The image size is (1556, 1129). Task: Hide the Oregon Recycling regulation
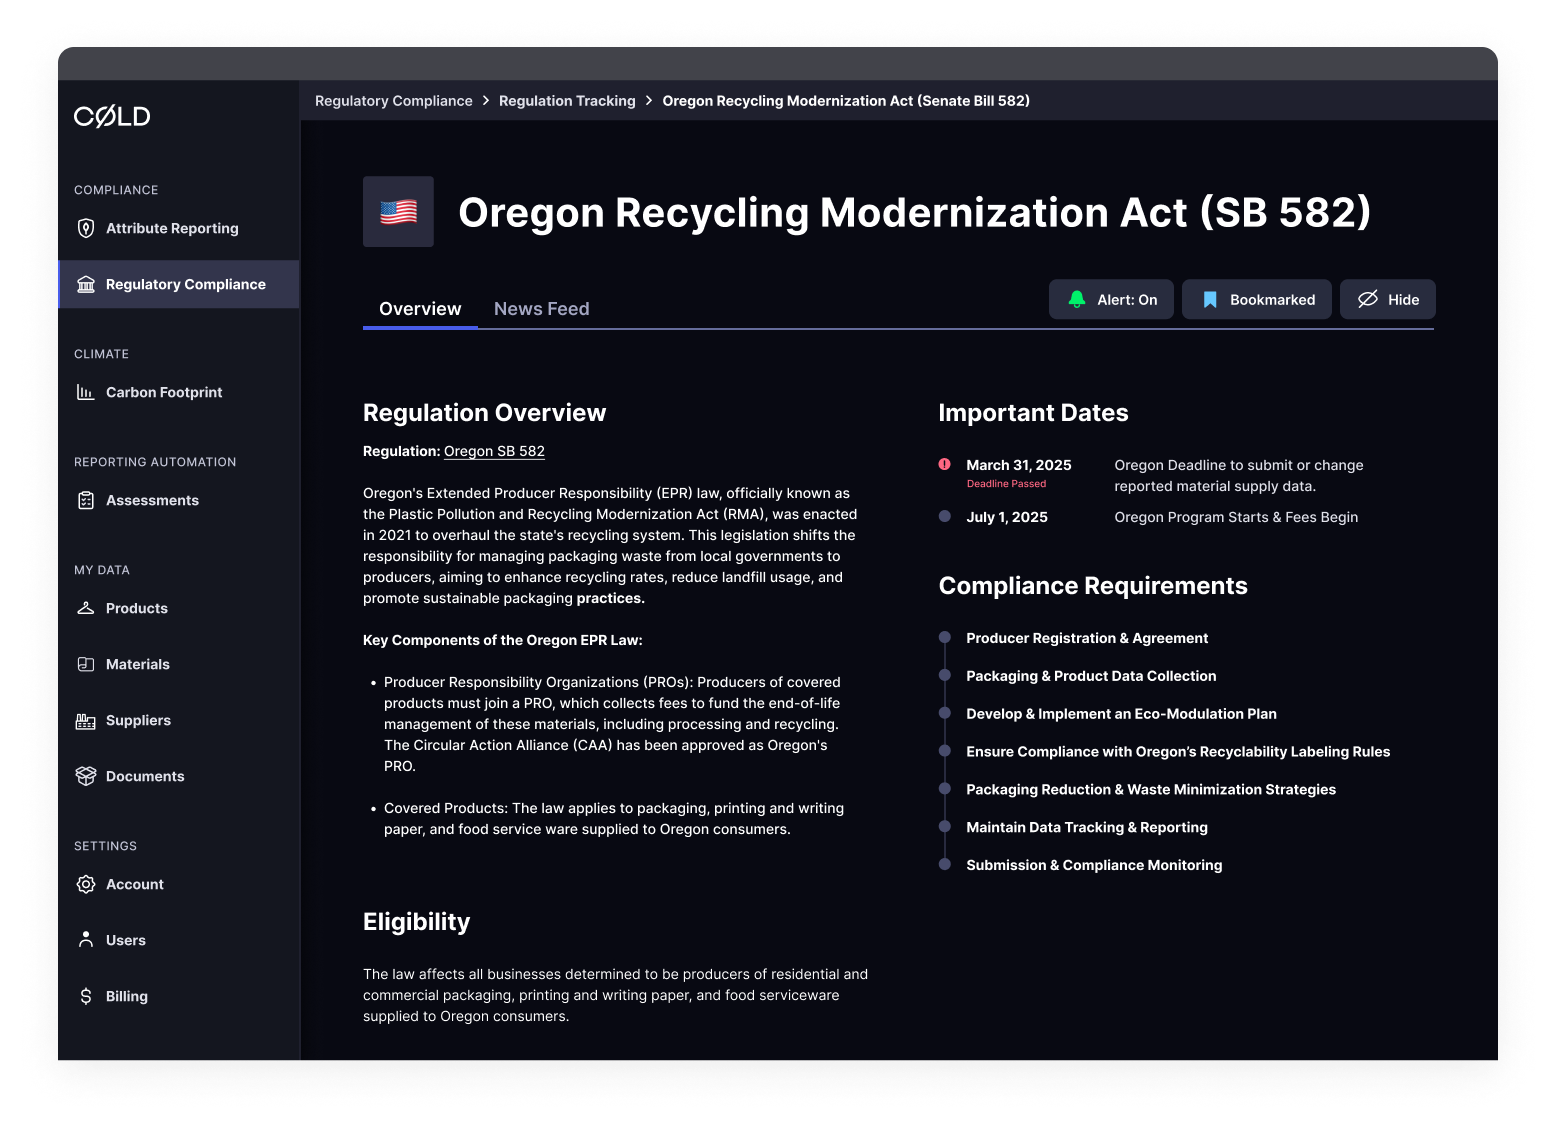[1387, 299]
